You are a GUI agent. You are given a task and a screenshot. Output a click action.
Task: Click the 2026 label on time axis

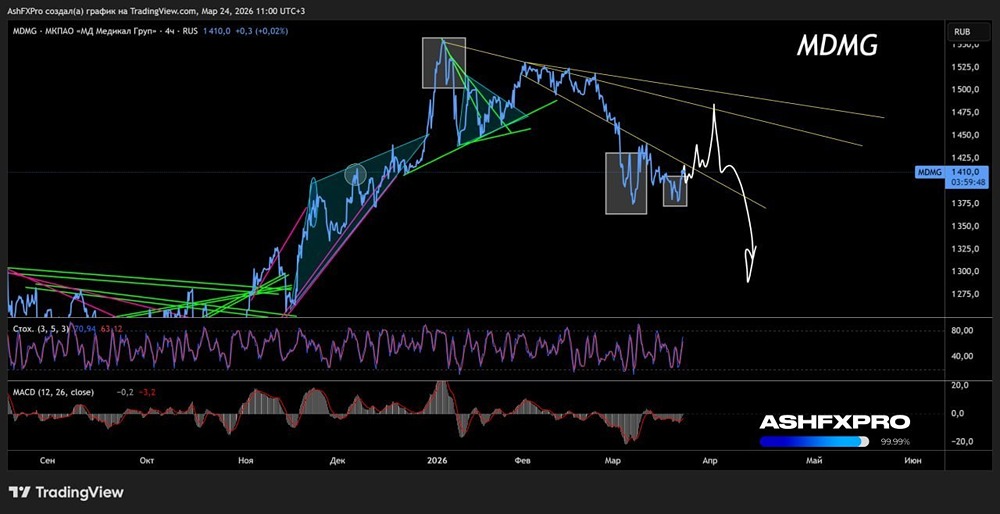[x=438, y=460]
